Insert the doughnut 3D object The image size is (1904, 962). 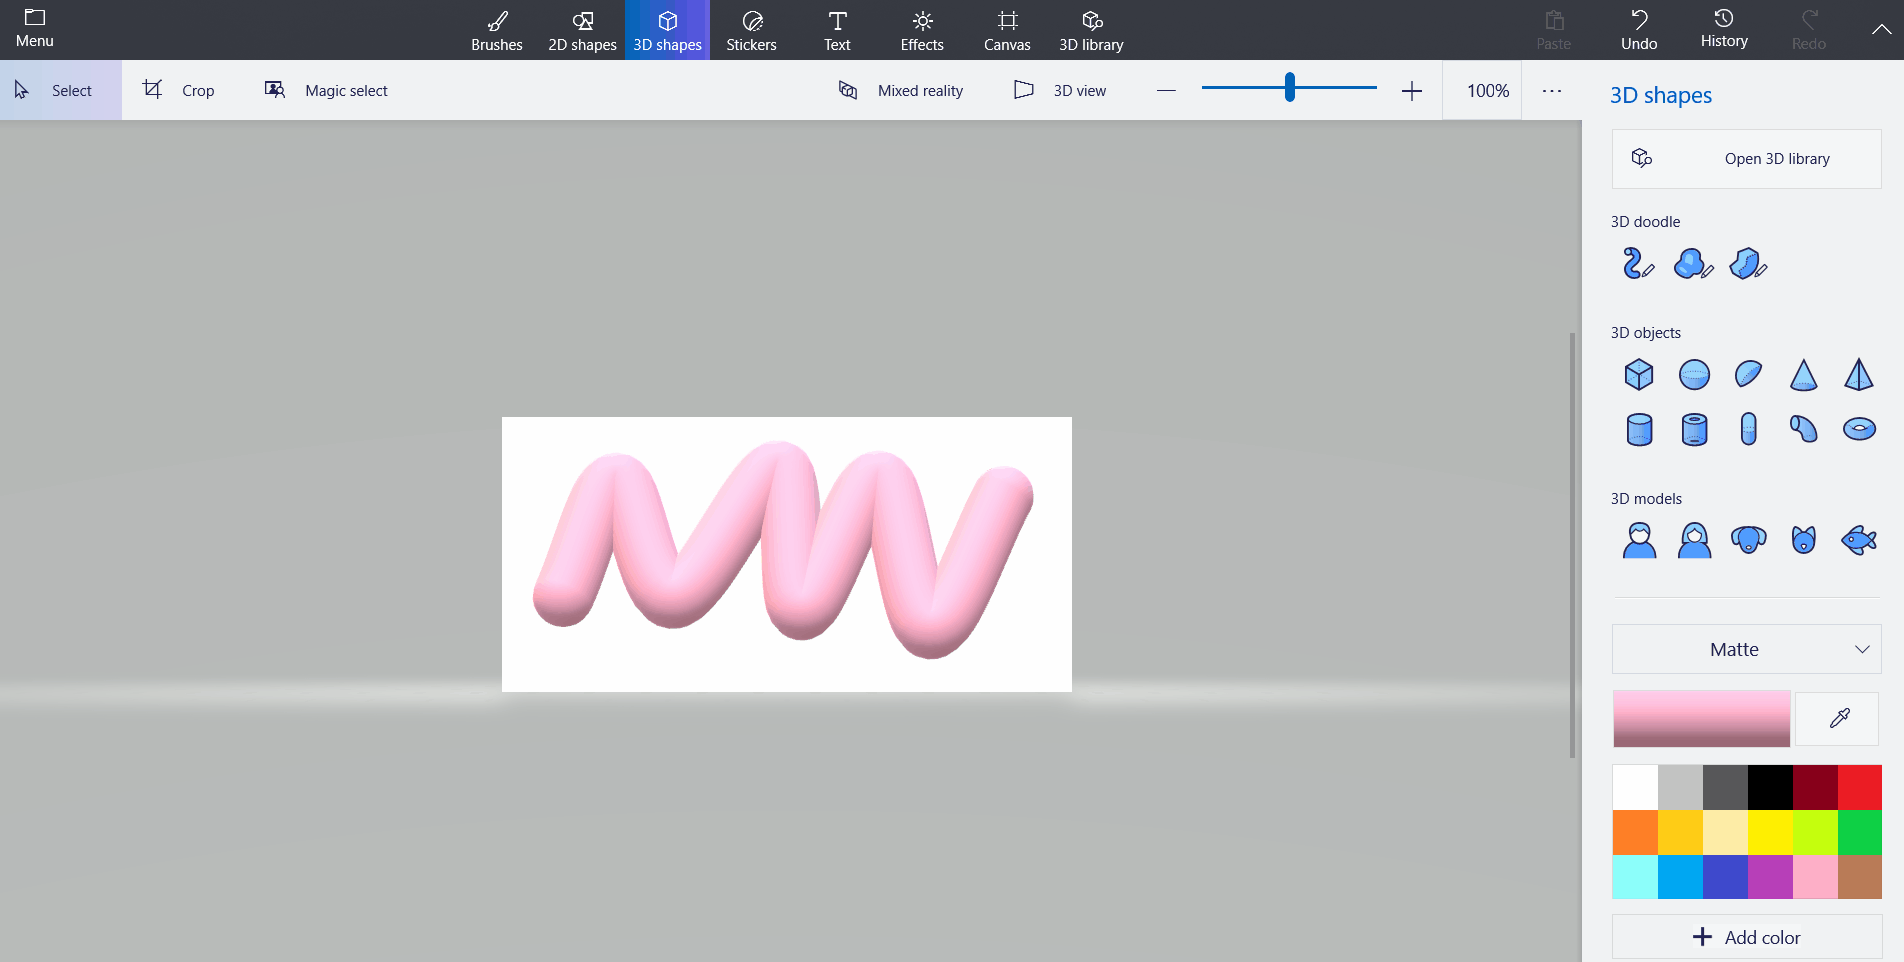[x=1859, y=429]
